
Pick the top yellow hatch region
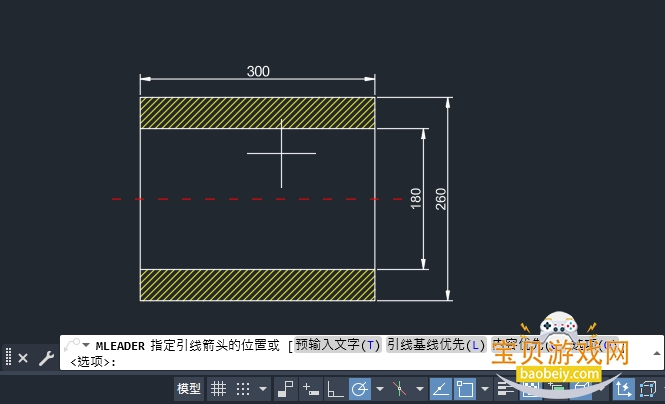(257, 113)
